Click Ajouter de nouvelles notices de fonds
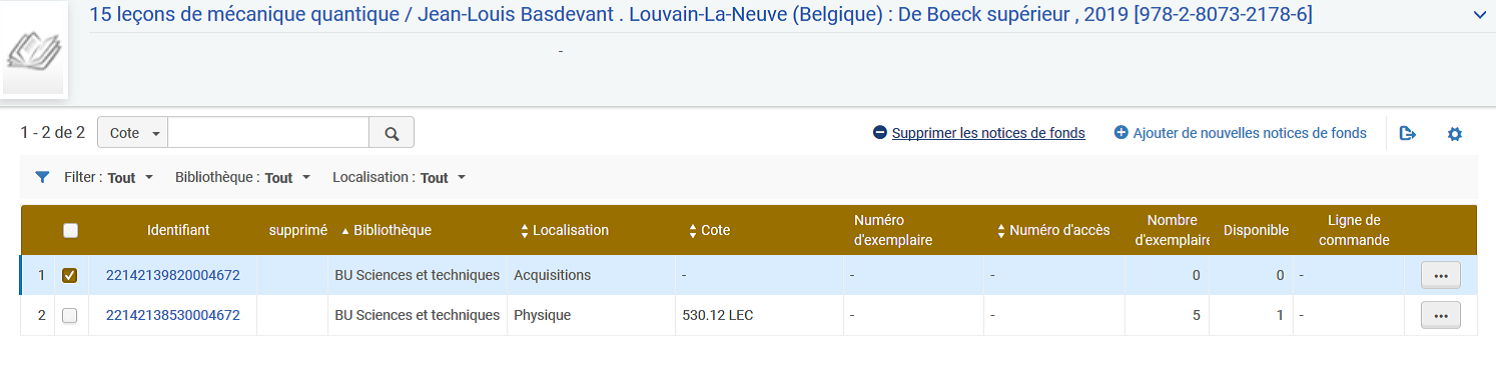 tap(1241, 133)
